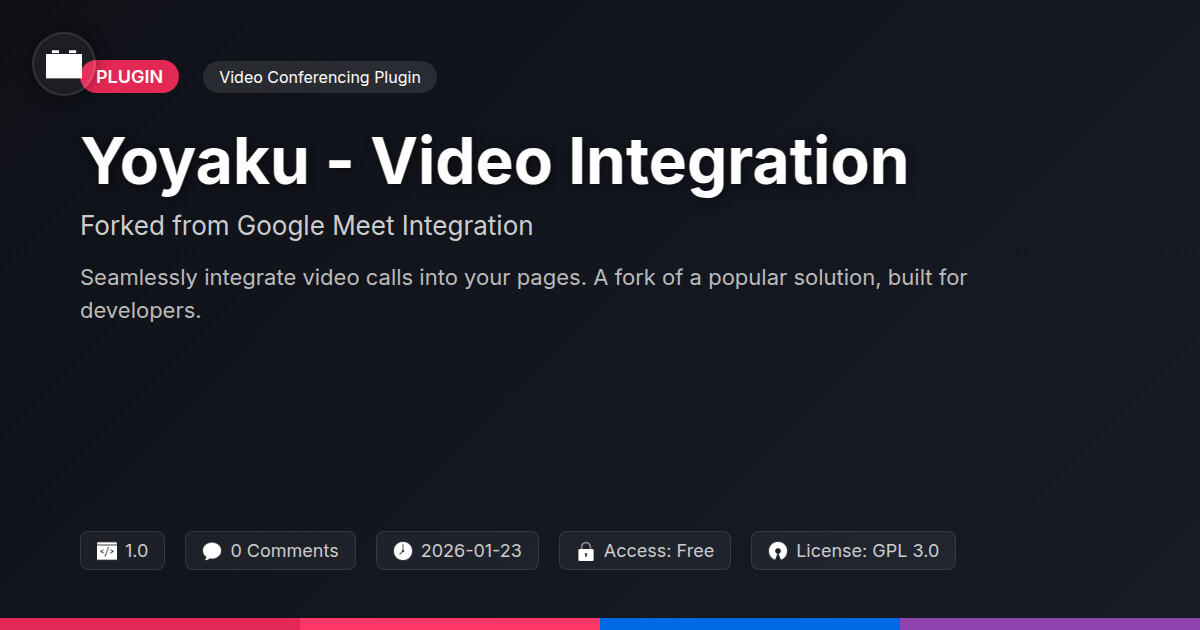The image size is (1200, 630).
Task: Click the 1.0 version label
Action: (x=136, y=551)
